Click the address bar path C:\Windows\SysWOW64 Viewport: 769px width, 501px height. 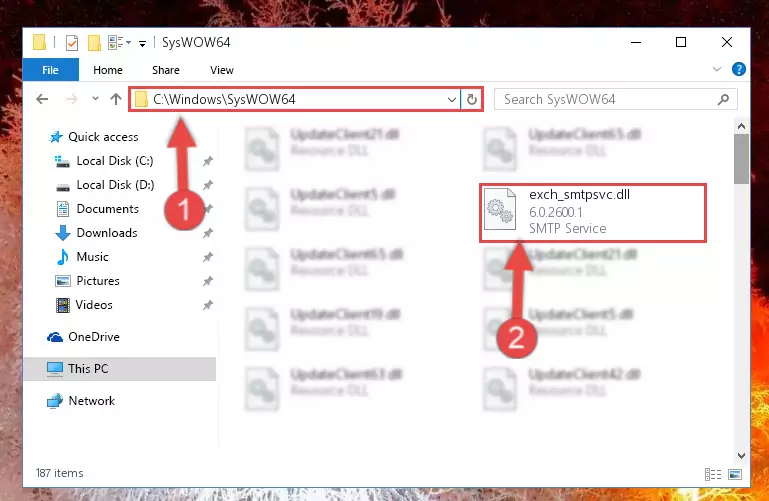pos(224,100)
